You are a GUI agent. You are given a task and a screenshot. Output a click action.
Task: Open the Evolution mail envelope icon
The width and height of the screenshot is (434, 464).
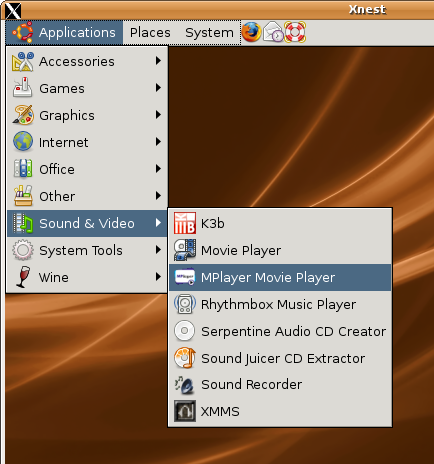coord(273,32)
